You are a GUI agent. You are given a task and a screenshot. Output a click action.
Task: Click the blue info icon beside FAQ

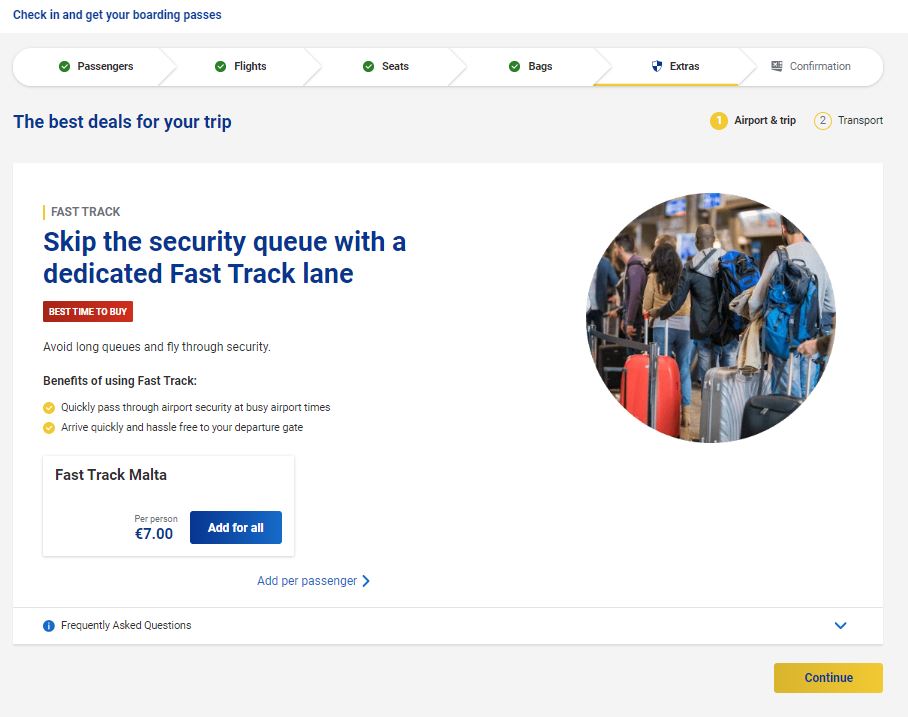coord(49,626)
